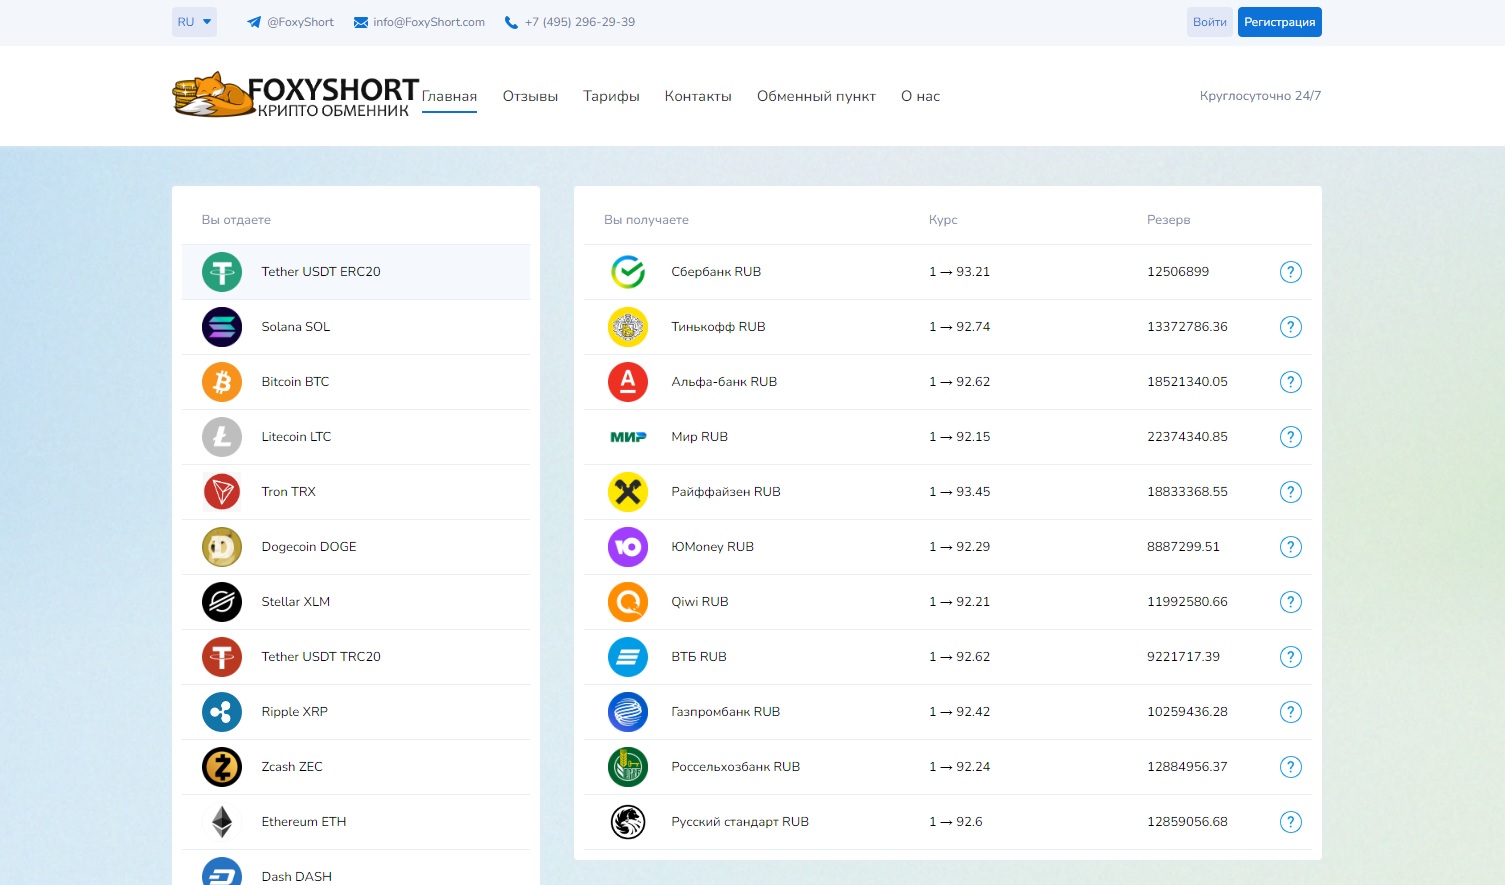Viewport: 1505px width, 885px height.
Task: Choose the Альфа-банк RUB logo
Action: click(x=628, y=382)
